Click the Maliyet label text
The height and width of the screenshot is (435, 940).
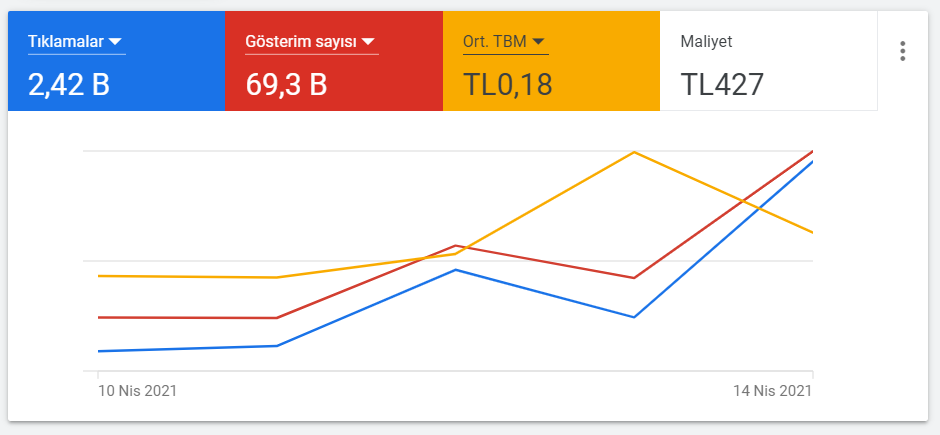[x=706, y=41]
